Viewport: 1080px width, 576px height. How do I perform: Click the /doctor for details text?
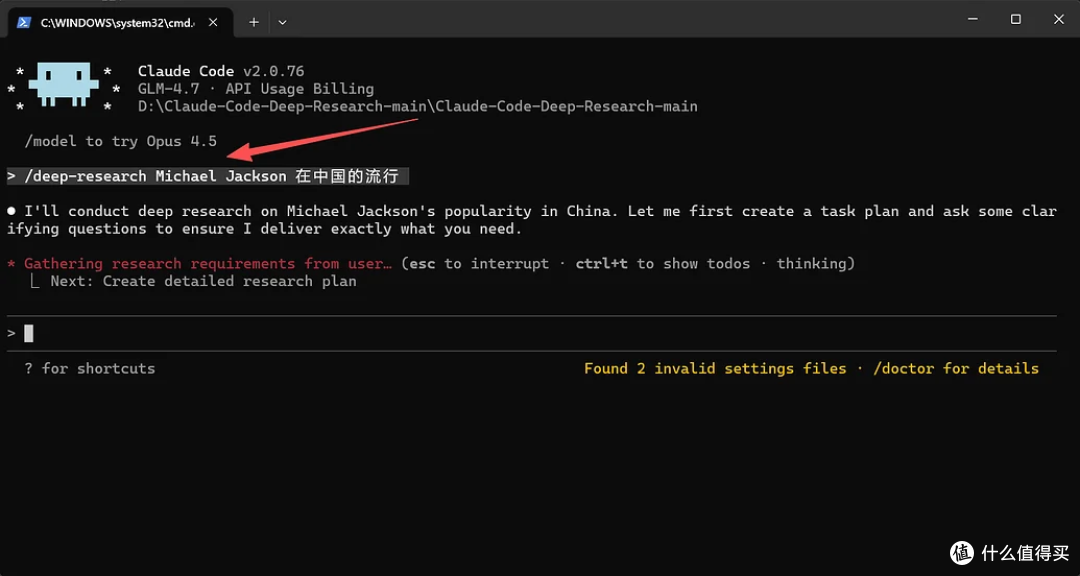(x=955, y=369)
